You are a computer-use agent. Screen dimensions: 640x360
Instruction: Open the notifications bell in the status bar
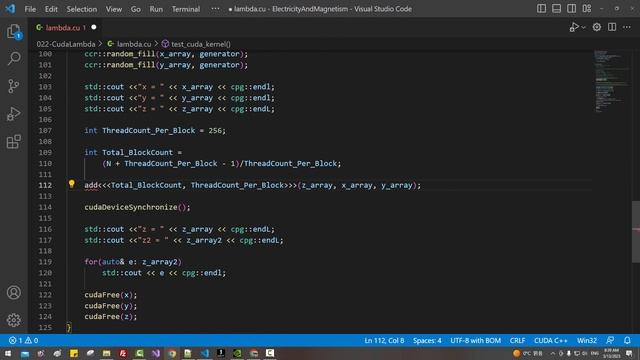(x=627, y=340)
